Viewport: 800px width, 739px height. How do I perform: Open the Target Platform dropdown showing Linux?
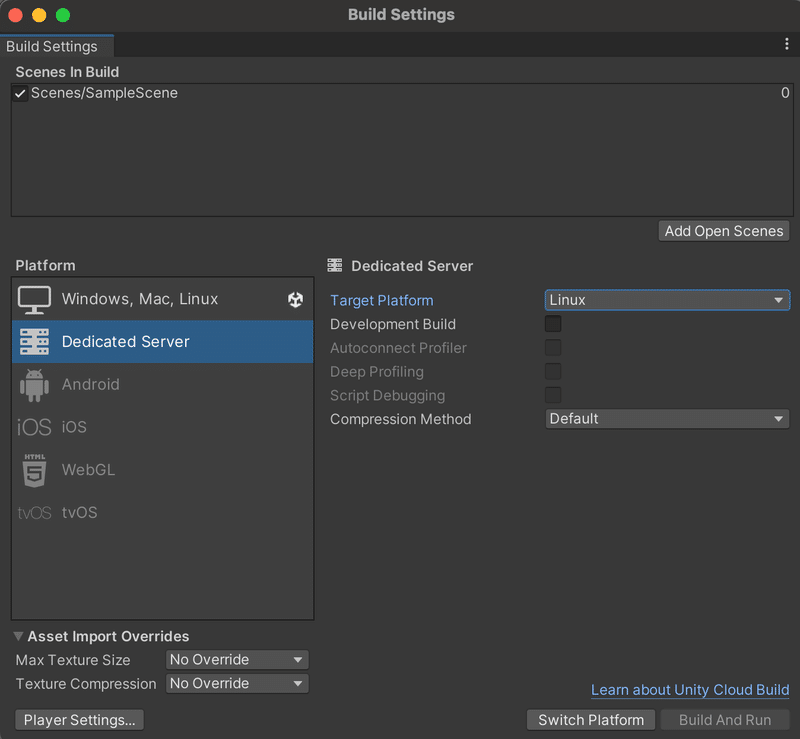(x=667, y=300)
